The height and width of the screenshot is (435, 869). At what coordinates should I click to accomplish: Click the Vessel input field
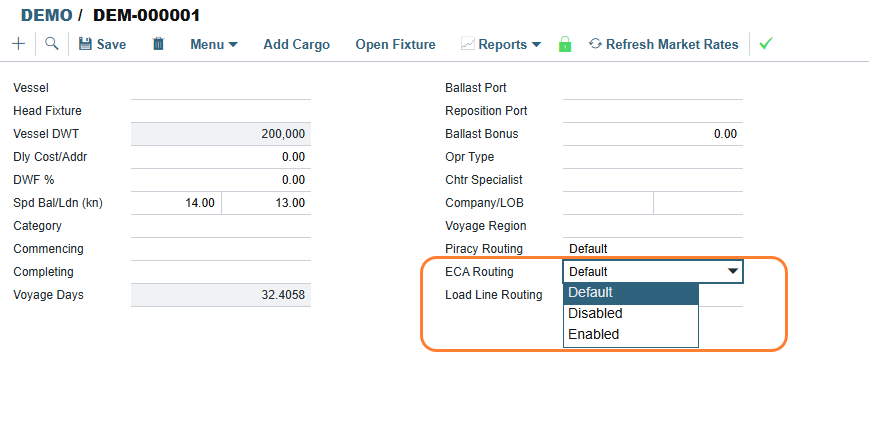220,88
